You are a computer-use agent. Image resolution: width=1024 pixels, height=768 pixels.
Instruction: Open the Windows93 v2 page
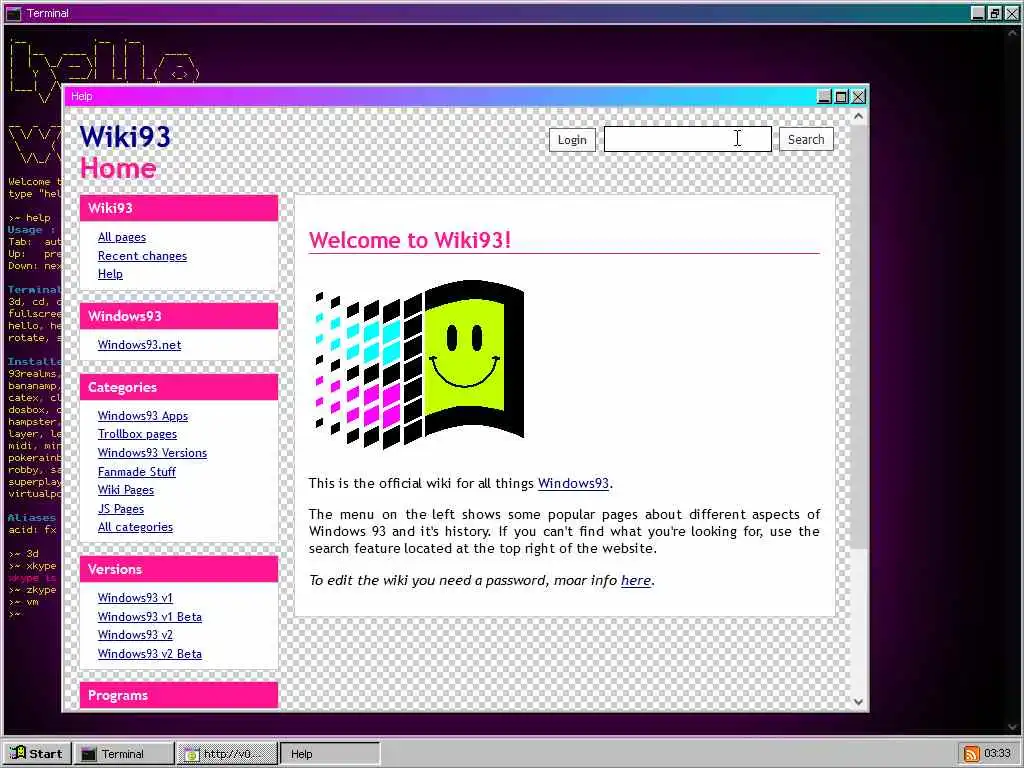pyautogui.click(x=135, y=635)
